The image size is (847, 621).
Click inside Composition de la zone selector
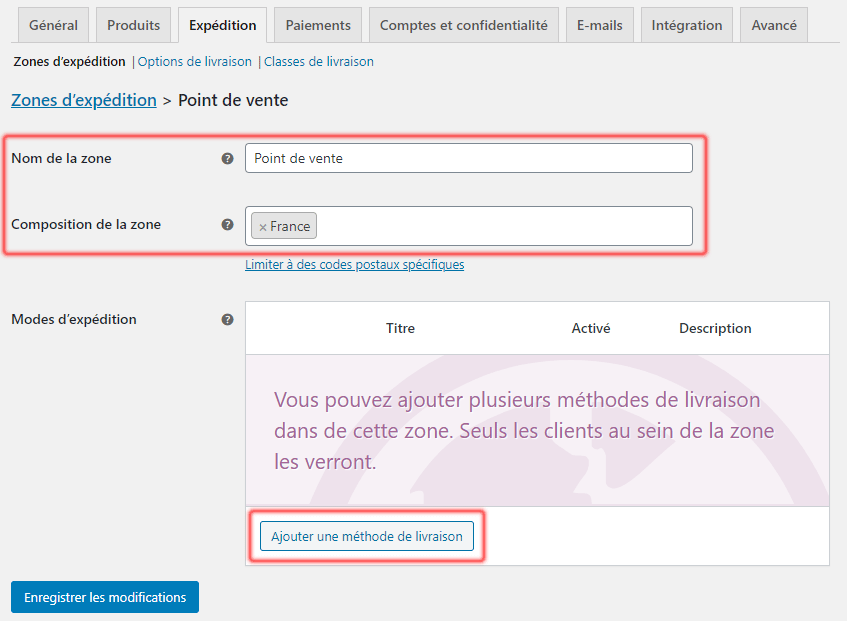point(469,226)
